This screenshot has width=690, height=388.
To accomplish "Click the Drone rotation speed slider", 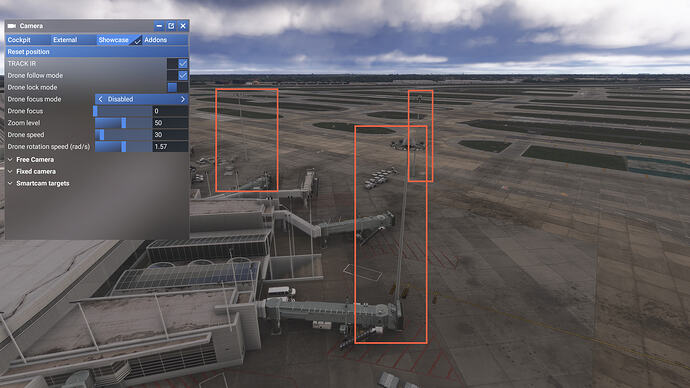I will pyautogui.click(x=123, y=146).
